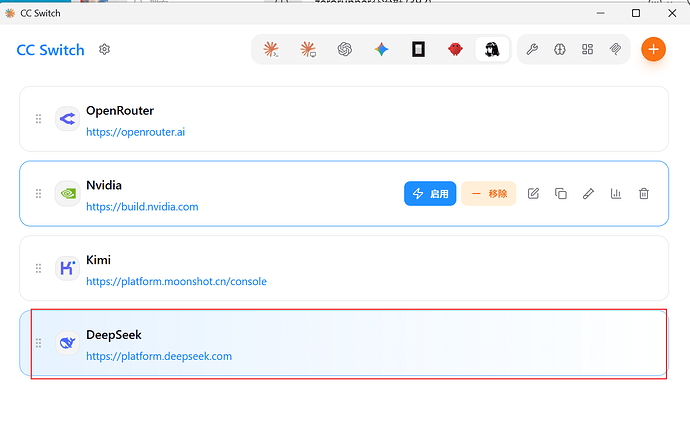Click the test-tube icon for Nvidia
Image resolution: width=690 pixels, height=428 pixels.
[588, 194]
